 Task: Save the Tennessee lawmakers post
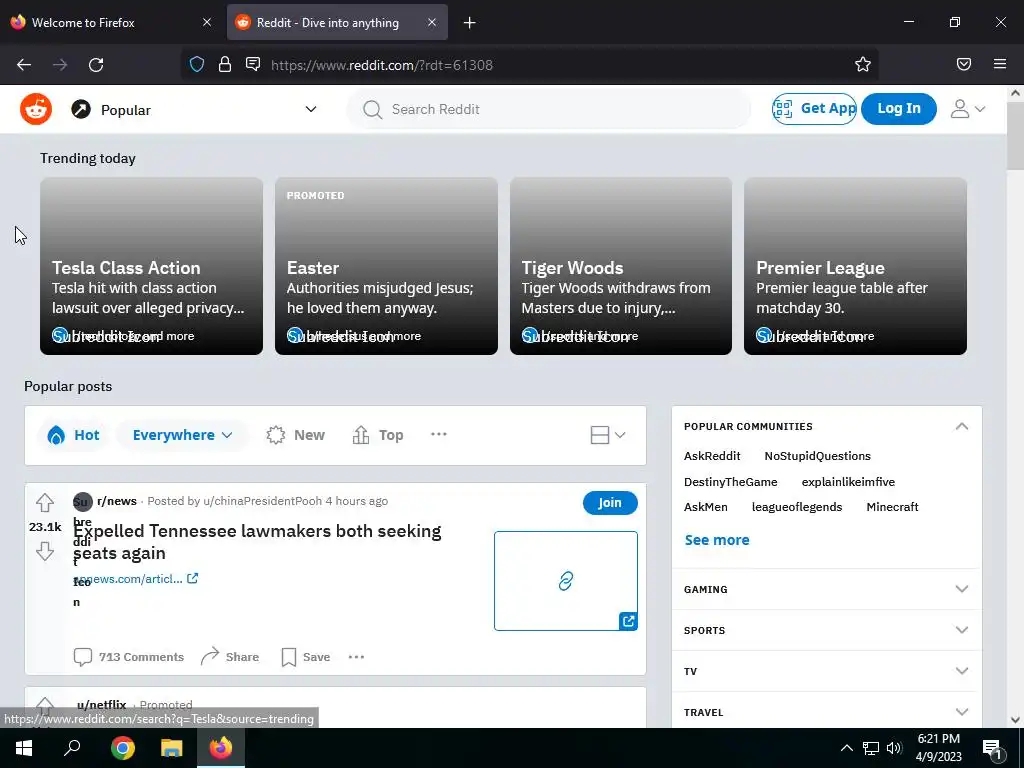pos(306,657)
